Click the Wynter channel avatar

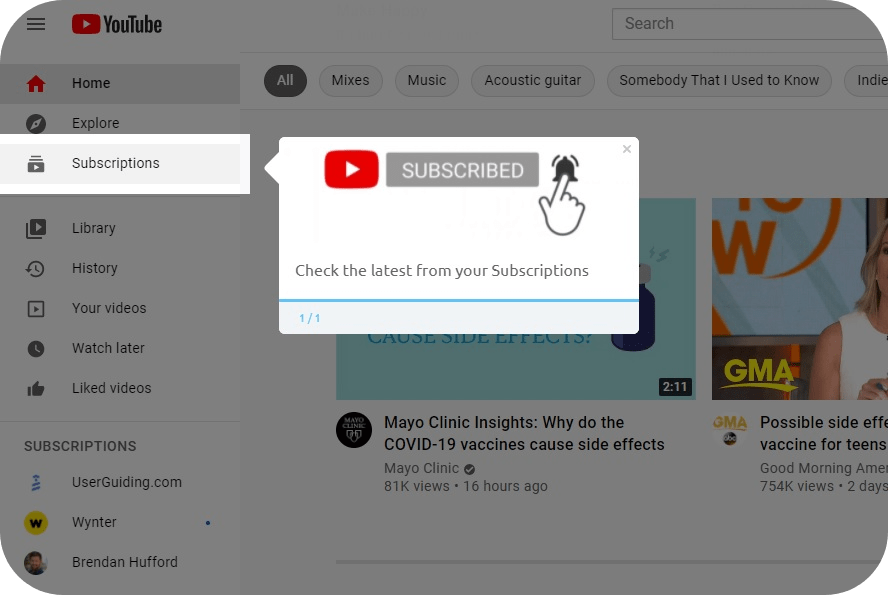36,523
